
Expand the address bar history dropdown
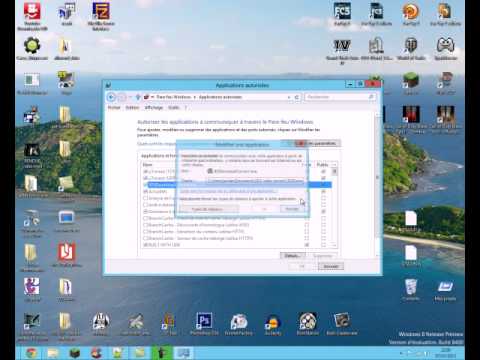point(289,97)
